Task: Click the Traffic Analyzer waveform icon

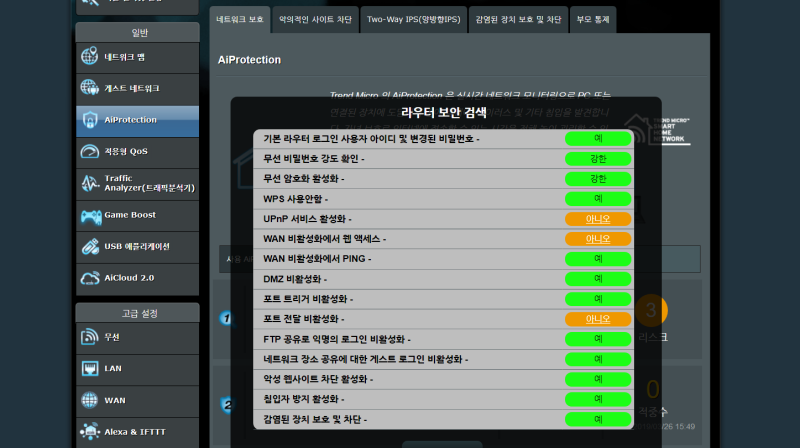Action: click(x=90, y=183)
